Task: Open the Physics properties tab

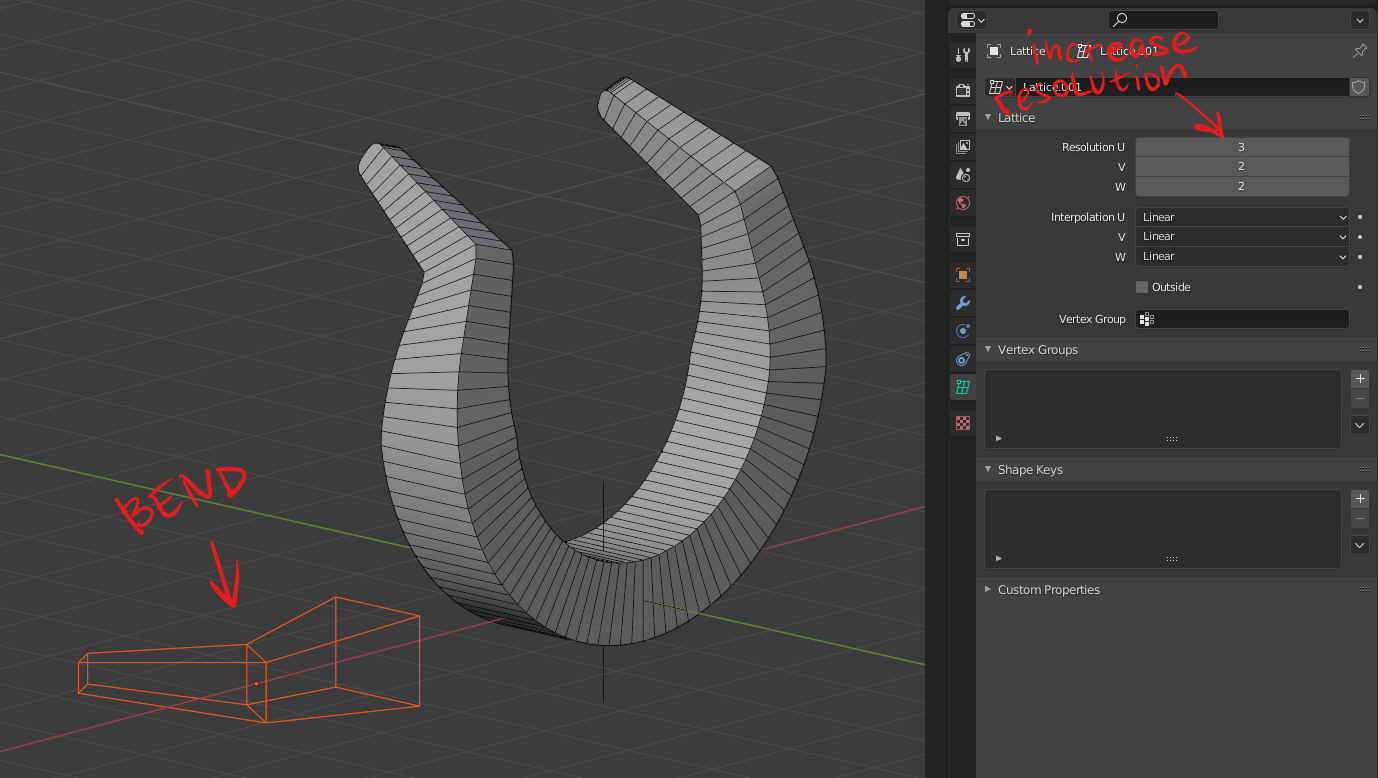Action: tap(963, 331)
